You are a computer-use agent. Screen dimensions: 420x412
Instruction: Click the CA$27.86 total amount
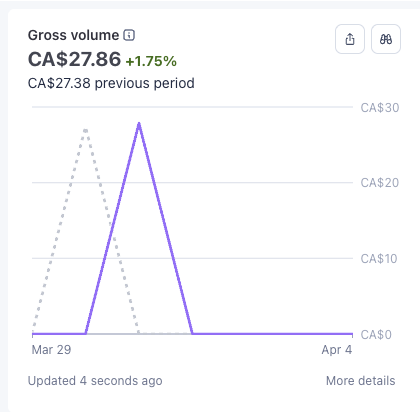click(x=74, y=59)
